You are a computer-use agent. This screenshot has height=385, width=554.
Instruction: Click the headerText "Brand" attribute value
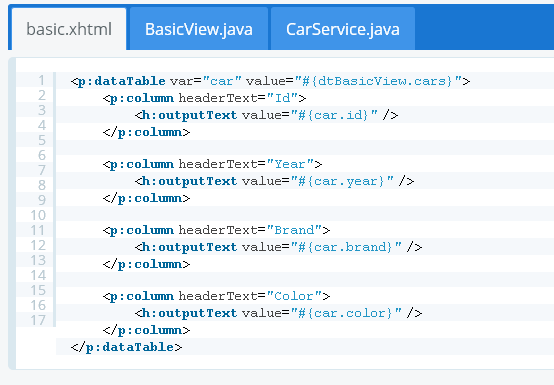(294, 230)
